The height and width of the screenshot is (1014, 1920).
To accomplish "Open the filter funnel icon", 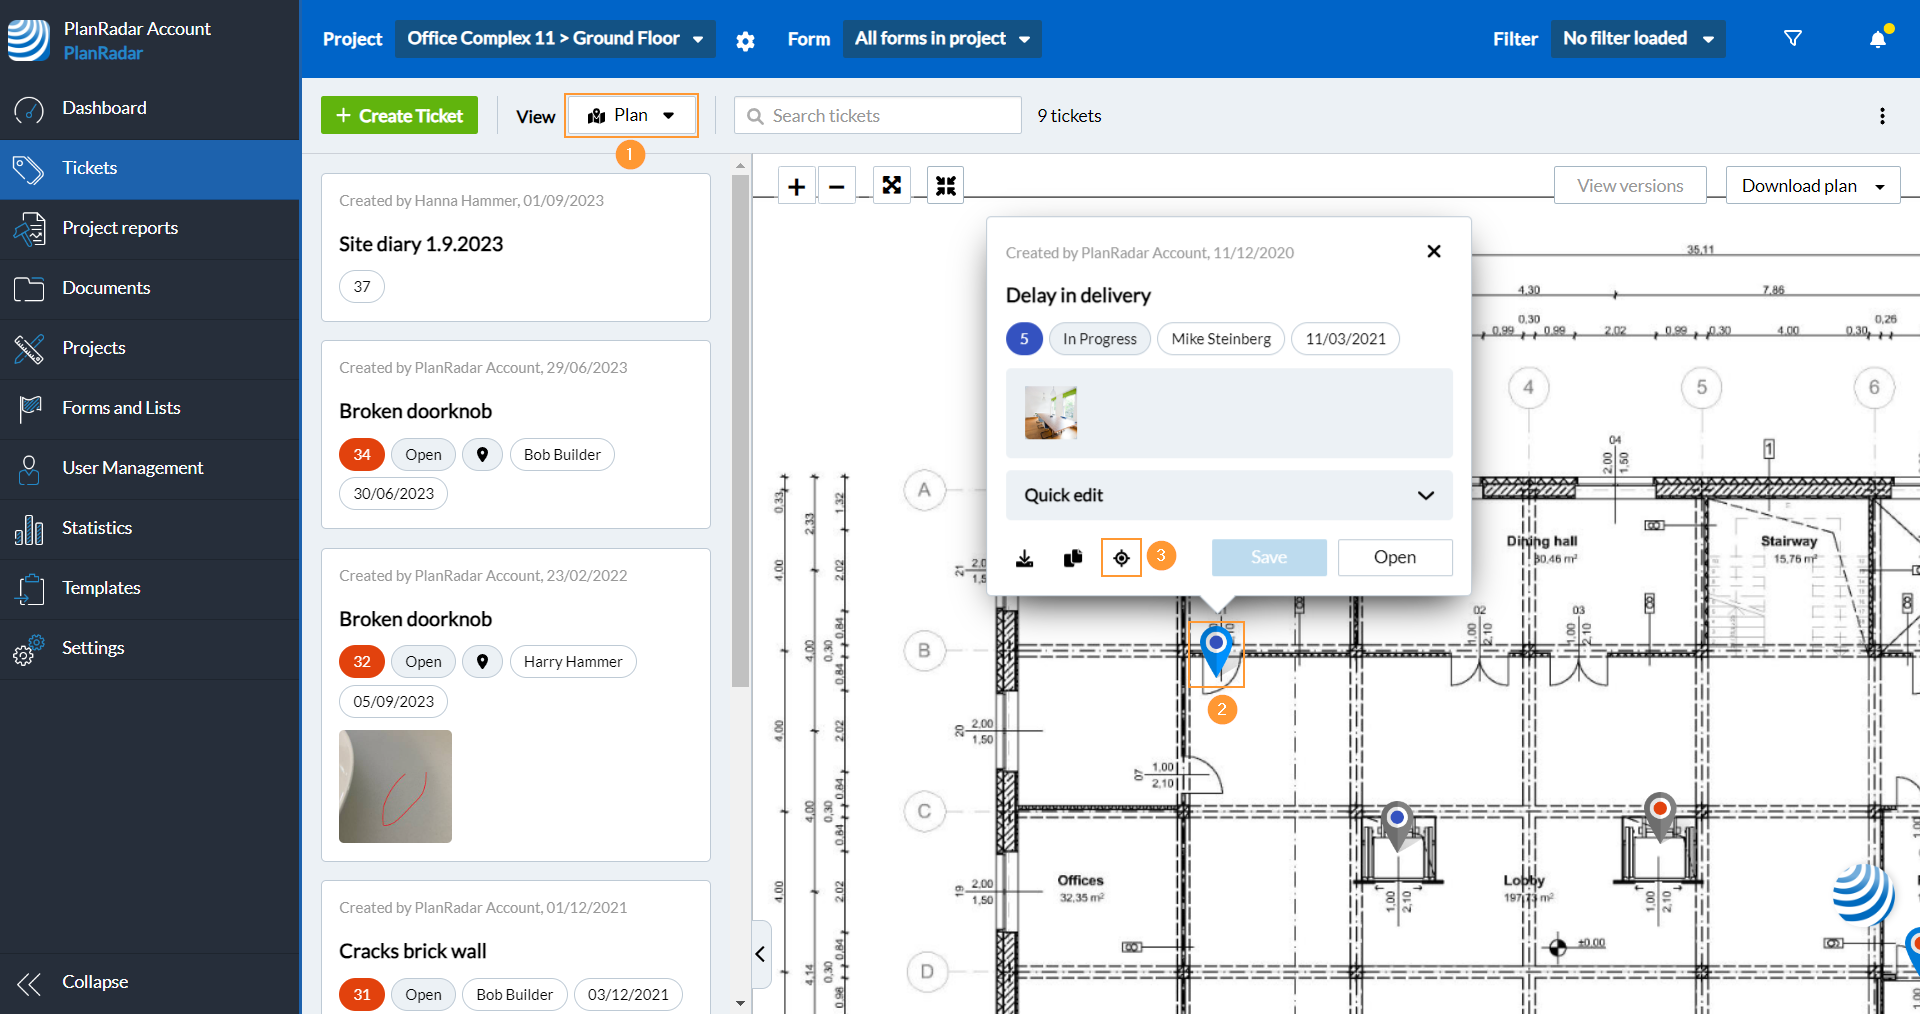I will click(1793, 38).
